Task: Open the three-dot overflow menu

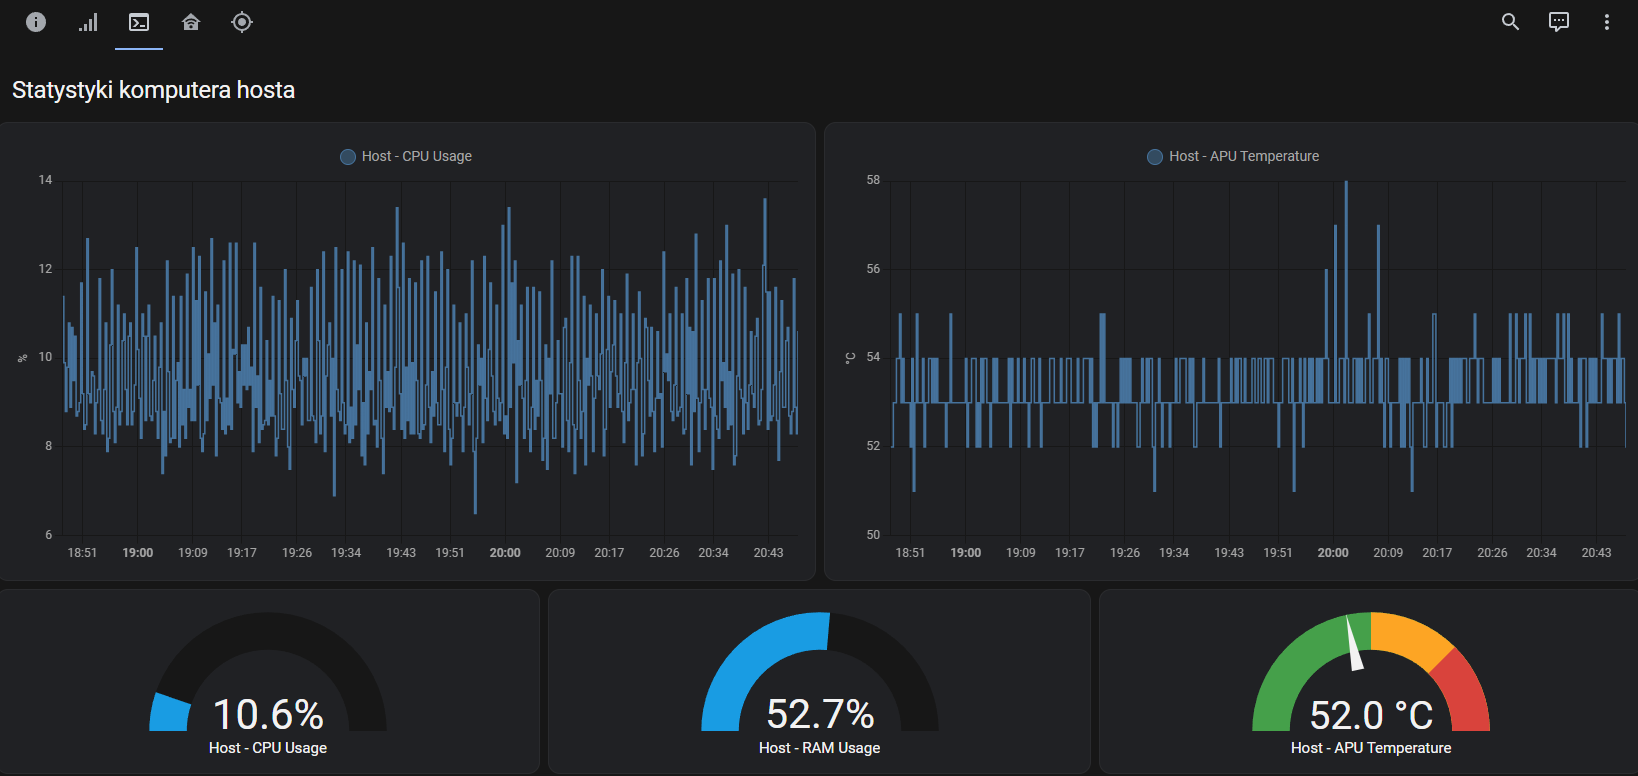Action: coord(1607,22)
